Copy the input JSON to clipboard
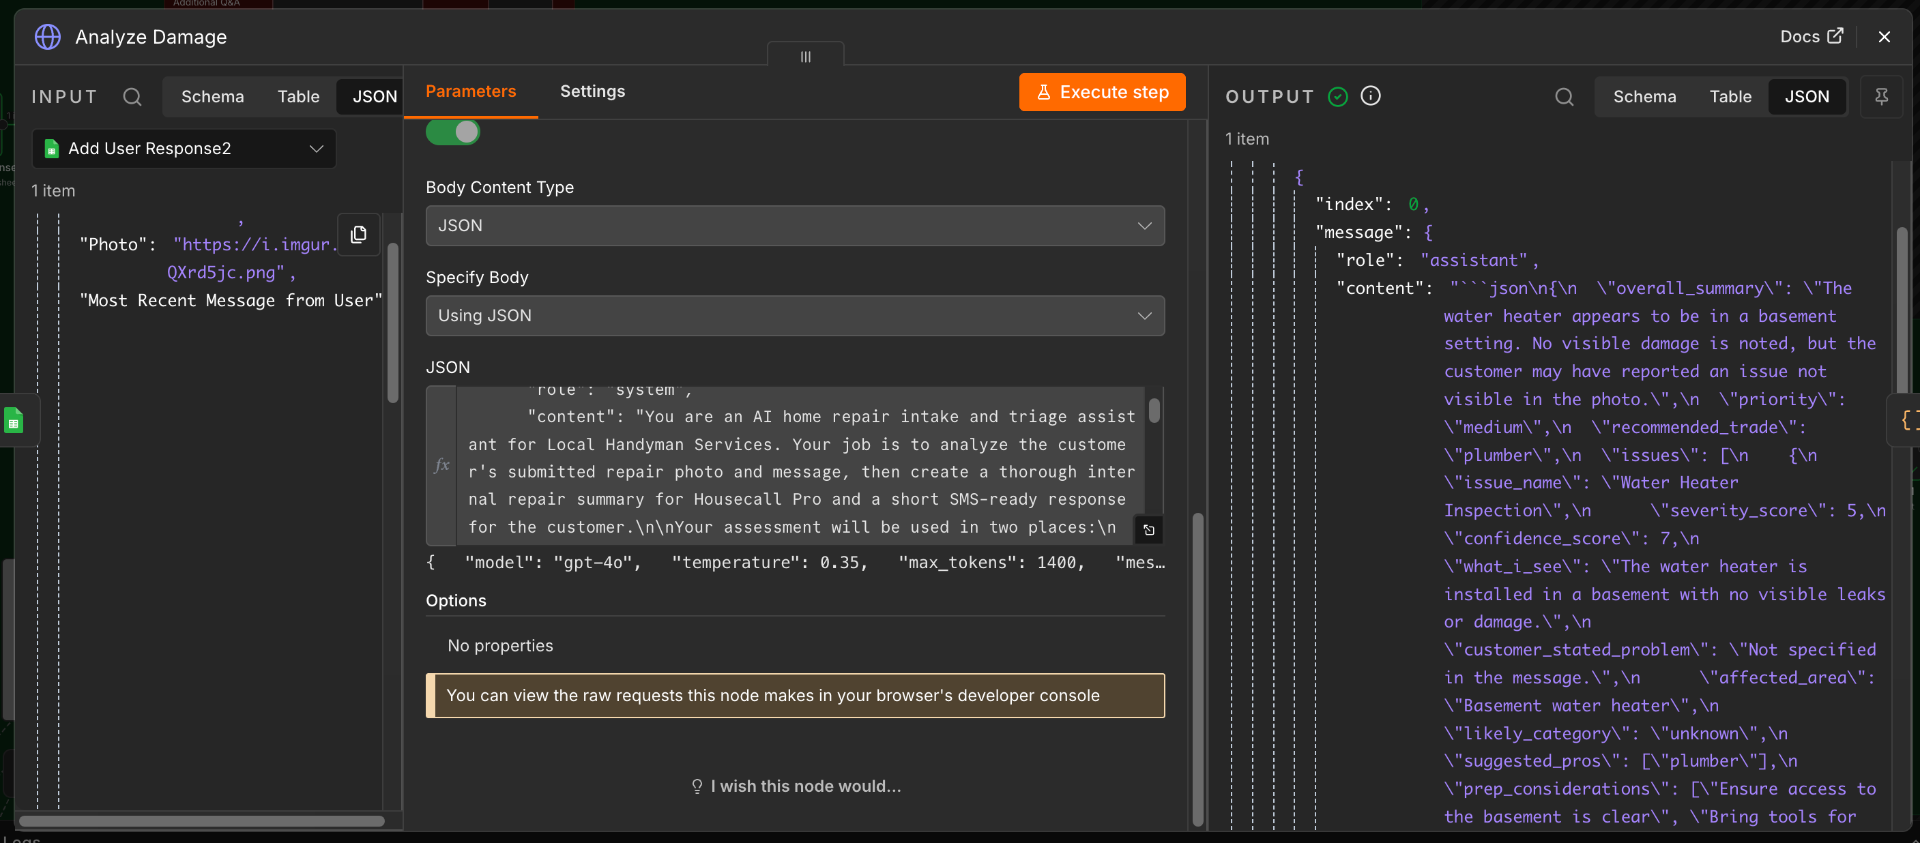The image size is (1920, 843). [359, 234]
